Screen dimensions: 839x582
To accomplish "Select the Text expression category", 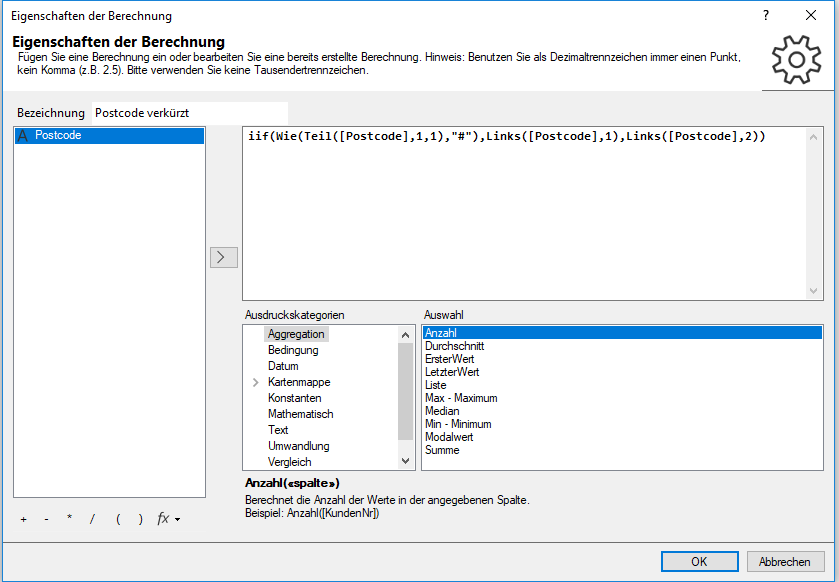I will coord(278,430).
